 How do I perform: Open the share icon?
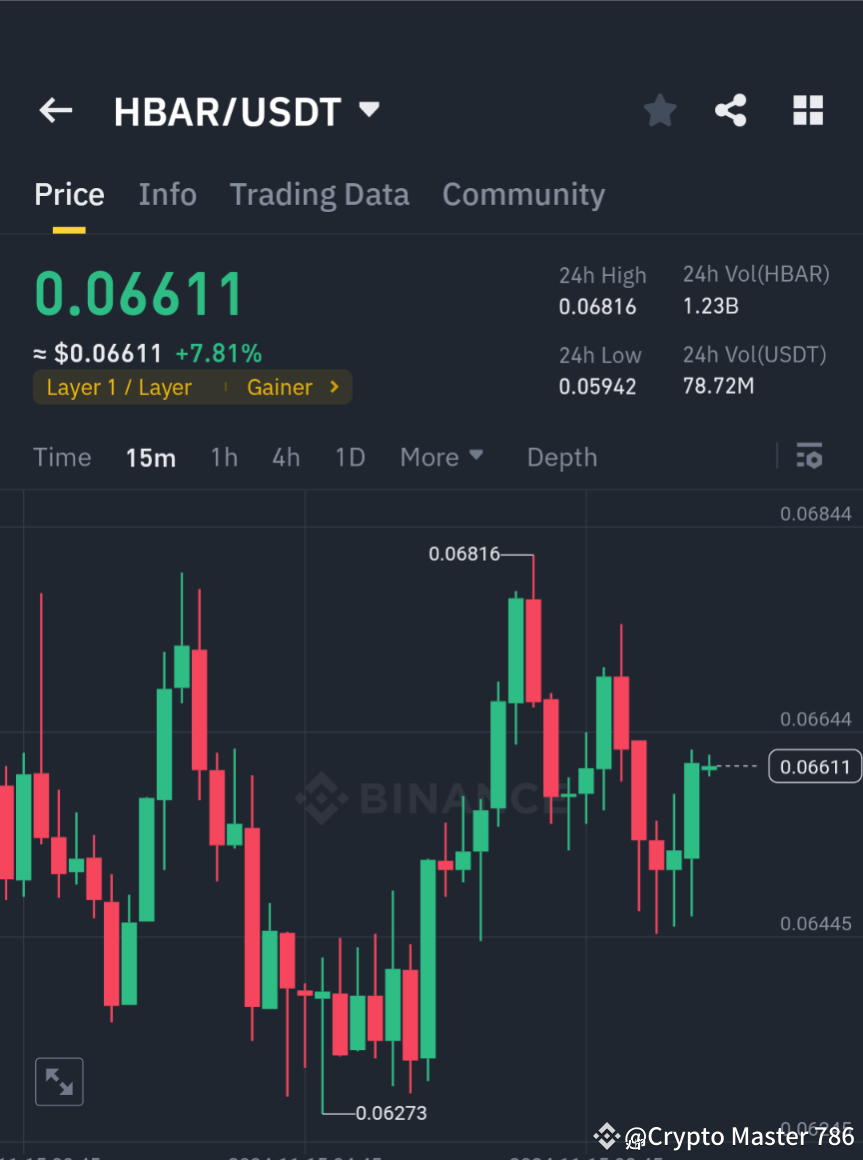(x=731, y=110)
